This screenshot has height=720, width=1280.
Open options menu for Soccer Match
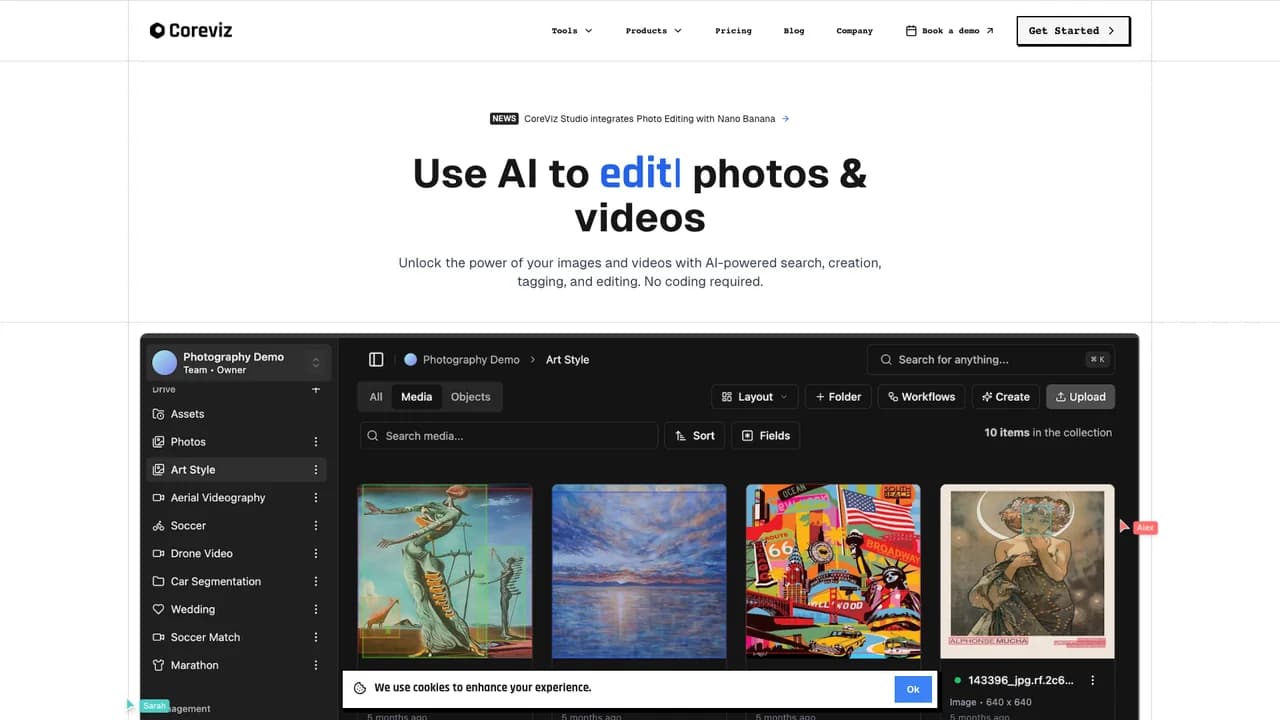[316, 638]
